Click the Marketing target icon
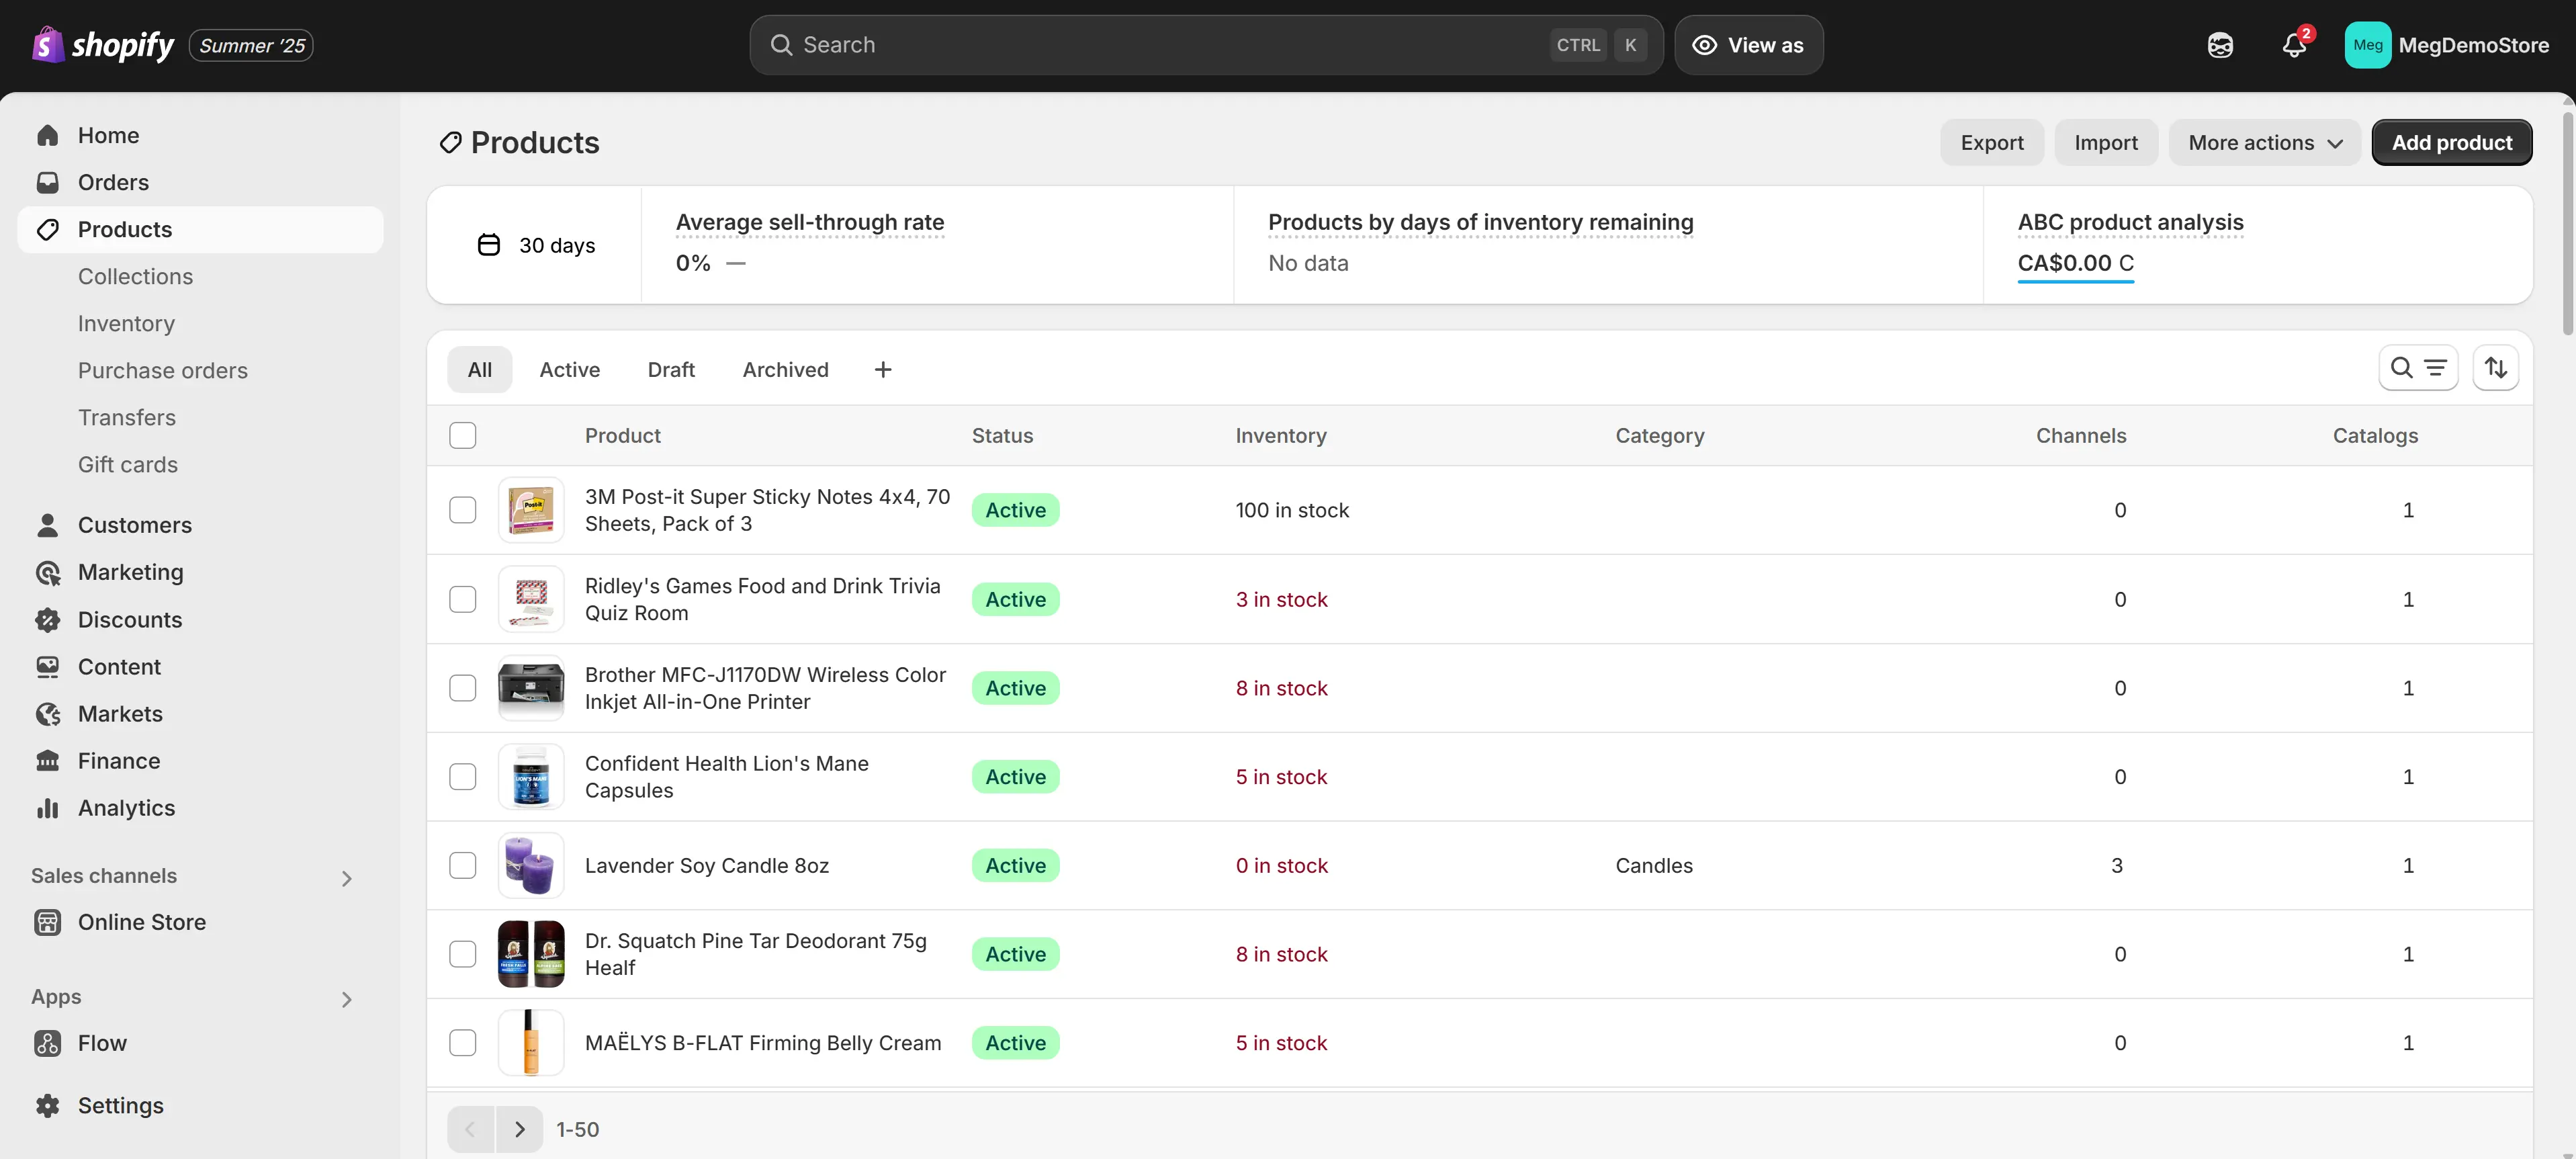This screenshot has height=1159, width=2576. [47, 572]
